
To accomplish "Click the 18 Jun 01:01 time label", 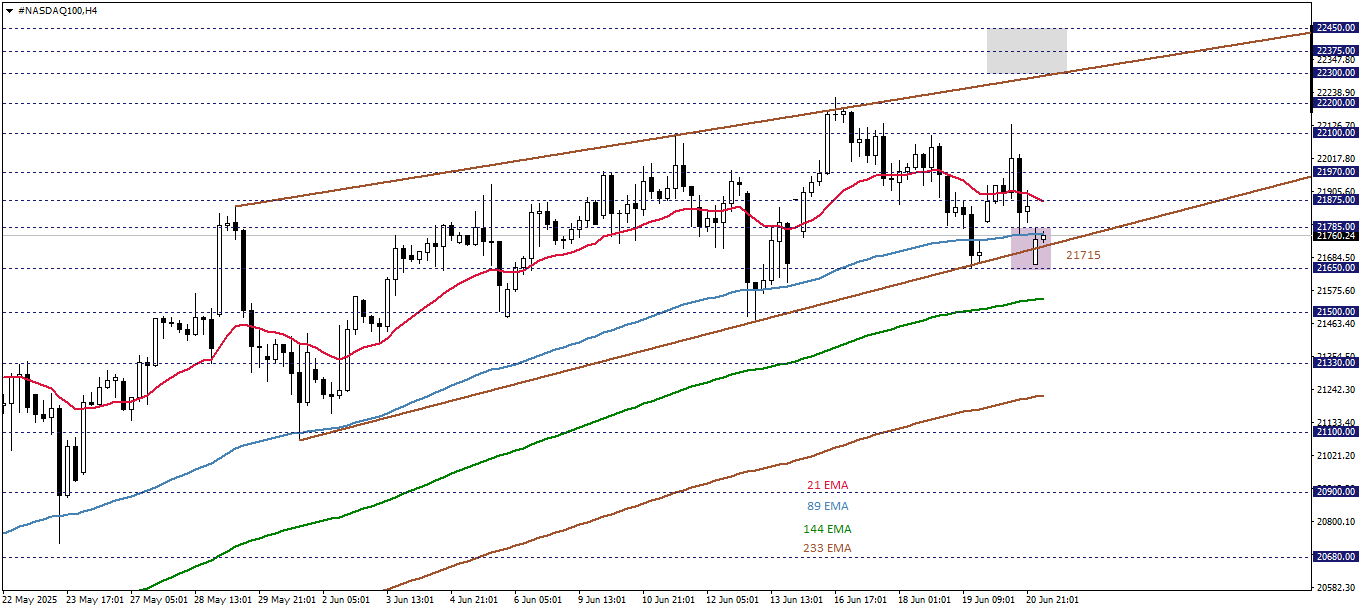I will 925,600.
